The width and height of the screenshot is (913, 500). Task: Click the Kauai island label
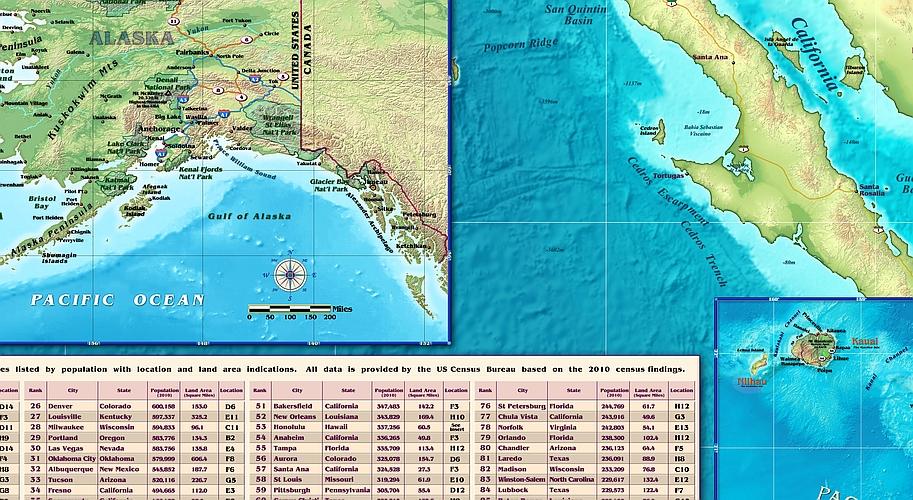click(x=865, y=341)
